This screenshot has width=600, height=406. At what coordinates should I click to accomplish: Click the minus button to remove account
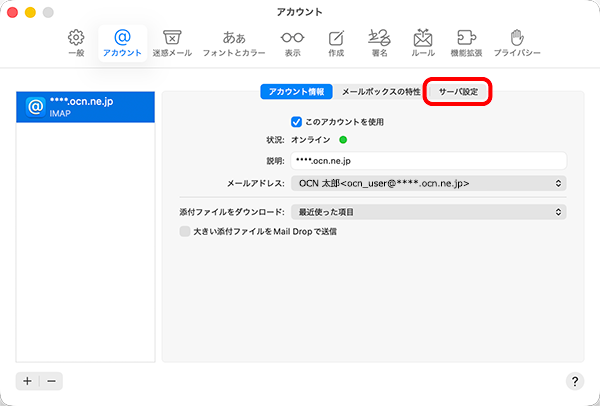point(52,381)
